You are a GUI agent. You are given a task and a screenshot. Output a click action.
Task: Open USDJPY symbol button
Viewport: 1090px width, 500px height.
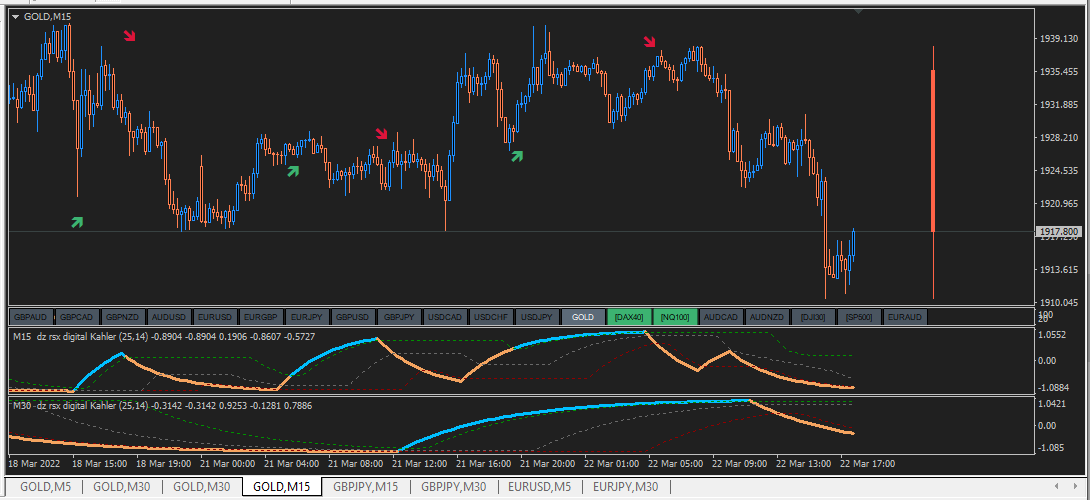[537, 317]
